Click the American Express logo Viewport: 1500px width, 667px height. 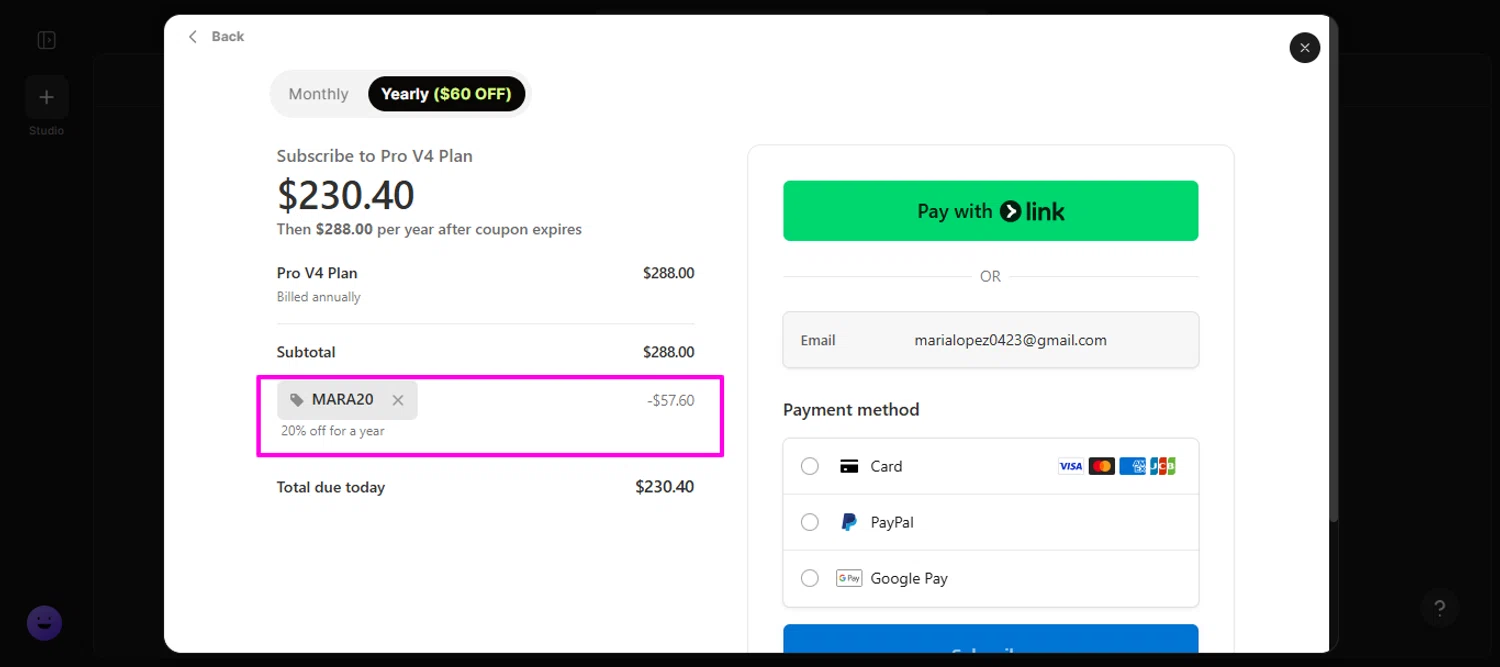coord(1132,466)
